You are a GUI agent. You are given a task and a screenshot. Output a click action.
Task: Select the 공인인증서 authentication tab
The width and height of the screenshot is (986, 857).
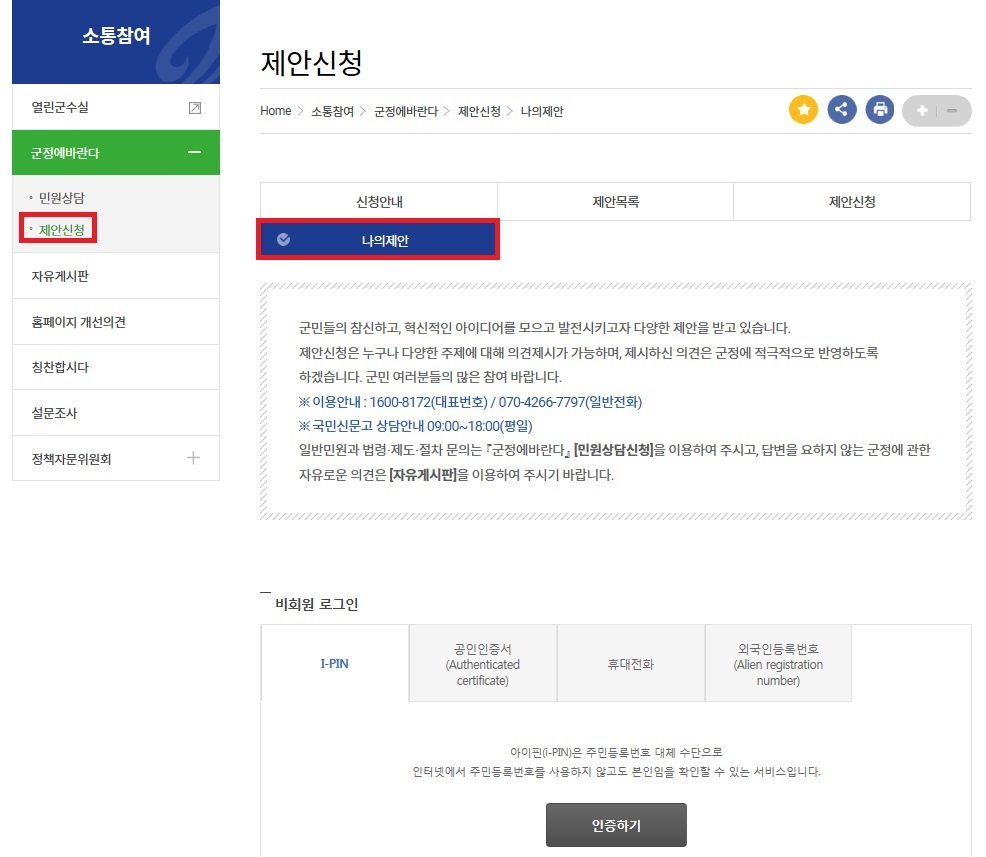pyautogui.click(x=482, y=662)
